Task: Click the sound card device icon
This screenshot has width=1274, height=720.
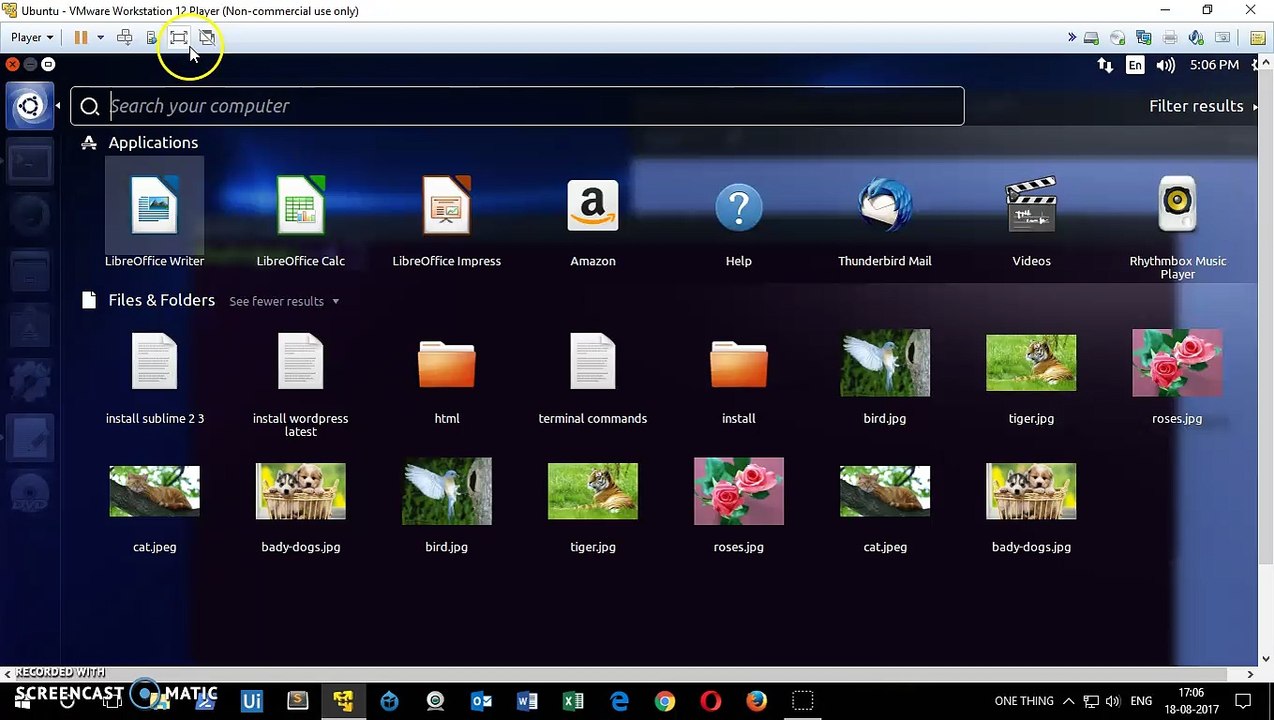Action: [1196, 38]
